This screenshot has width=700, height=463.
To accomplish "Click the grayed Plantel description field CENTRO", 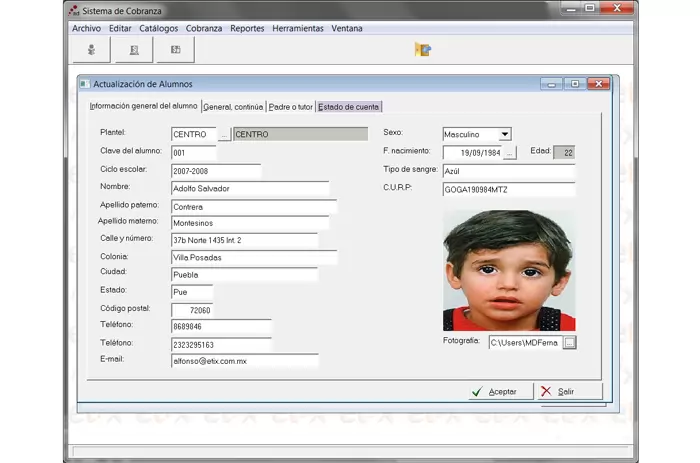I will pos(301,134).
